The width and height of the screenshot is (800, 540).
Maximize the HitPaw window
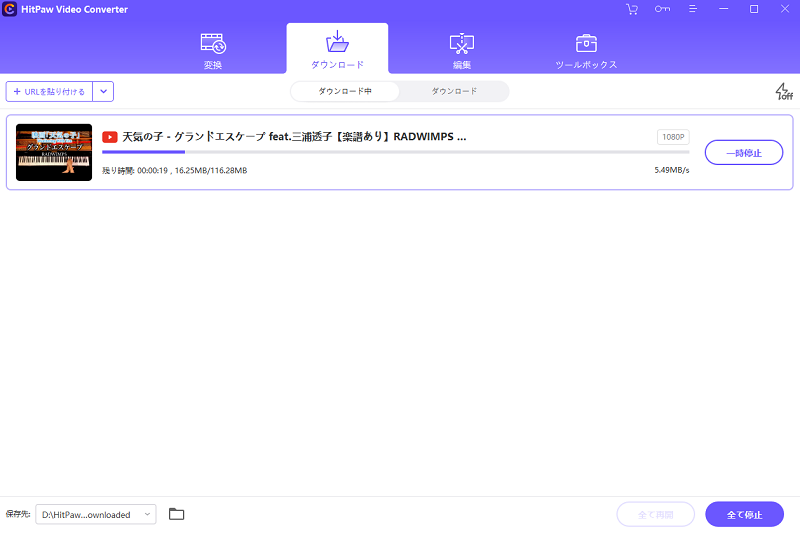point(754,9)
